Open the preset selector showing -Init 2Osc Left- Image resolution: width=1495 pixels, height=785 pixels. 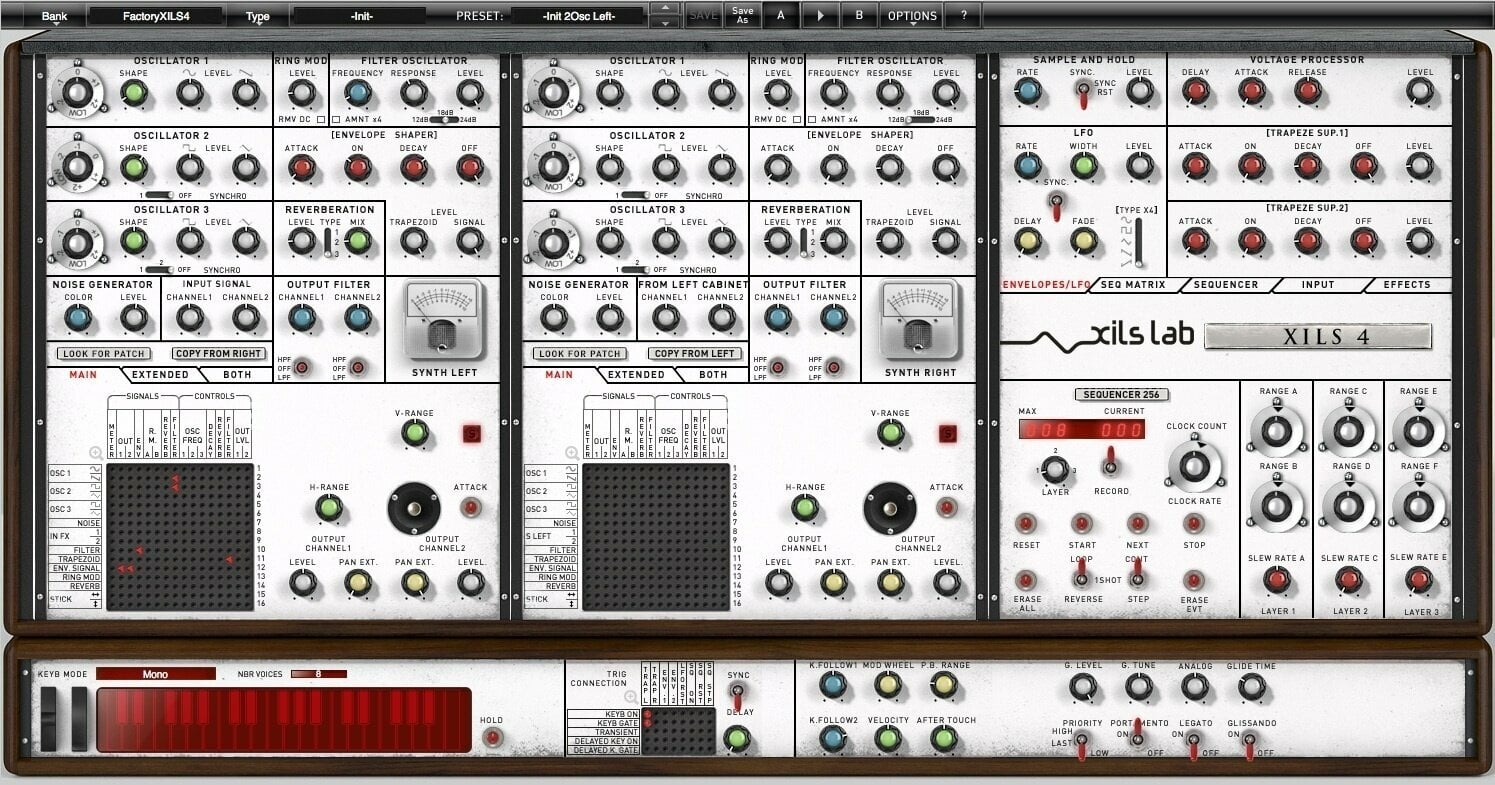click(x=581, y=14)
